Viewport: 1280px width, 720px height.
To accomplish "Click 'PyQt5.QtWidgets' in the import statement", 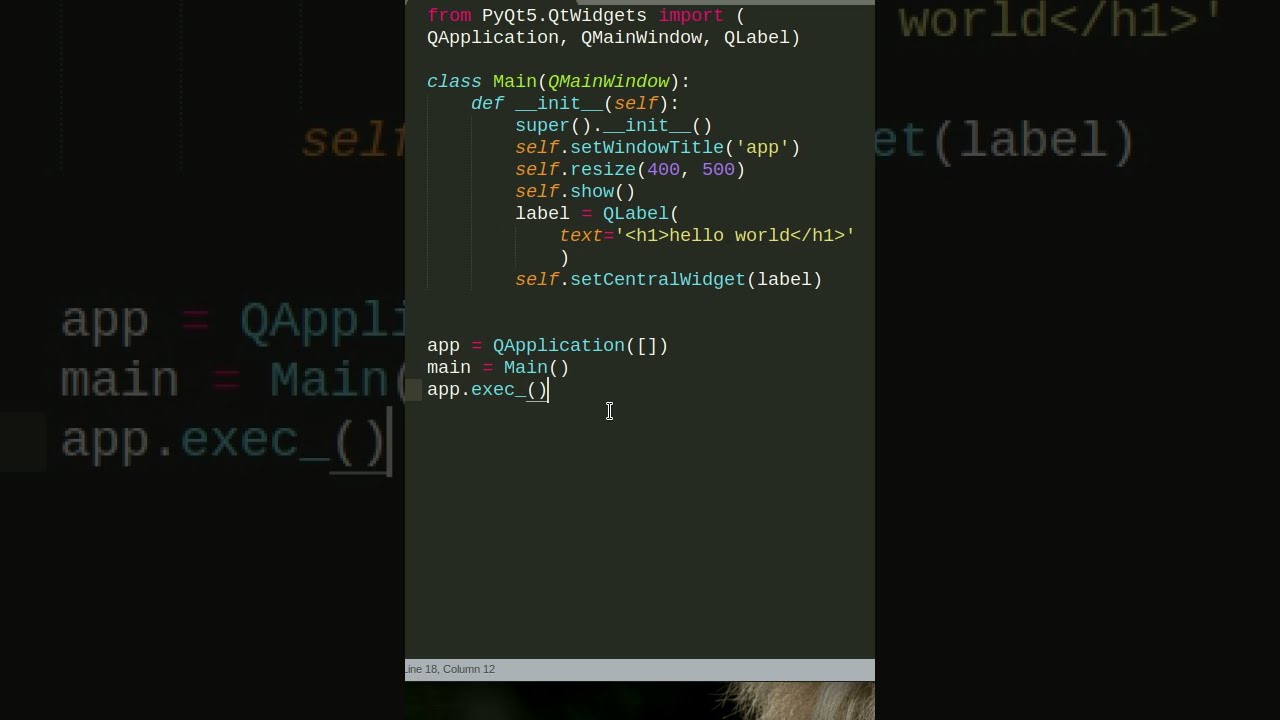I will pyautogui.click(x=564, y=15).
